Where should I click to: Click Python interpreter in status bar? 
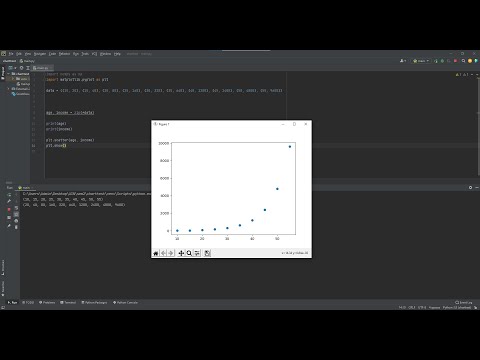[457, 307]
